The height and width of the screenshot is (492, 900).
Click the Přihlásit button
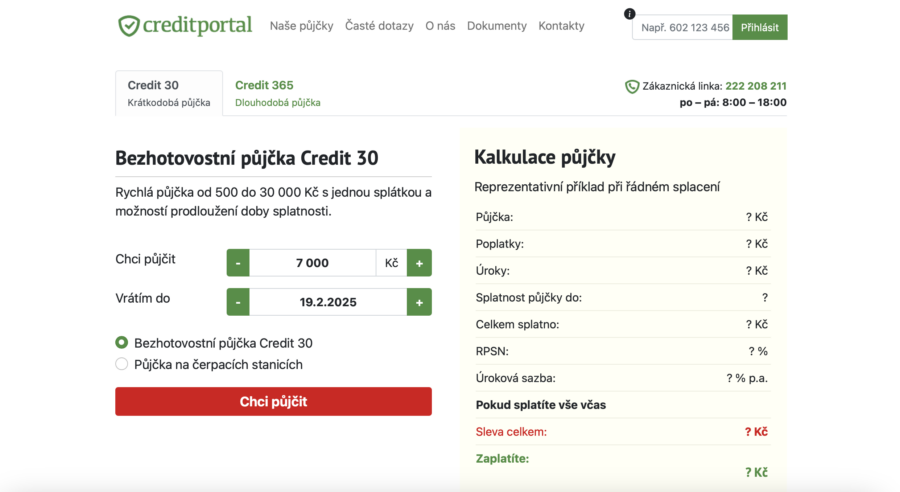click(759, 28)
